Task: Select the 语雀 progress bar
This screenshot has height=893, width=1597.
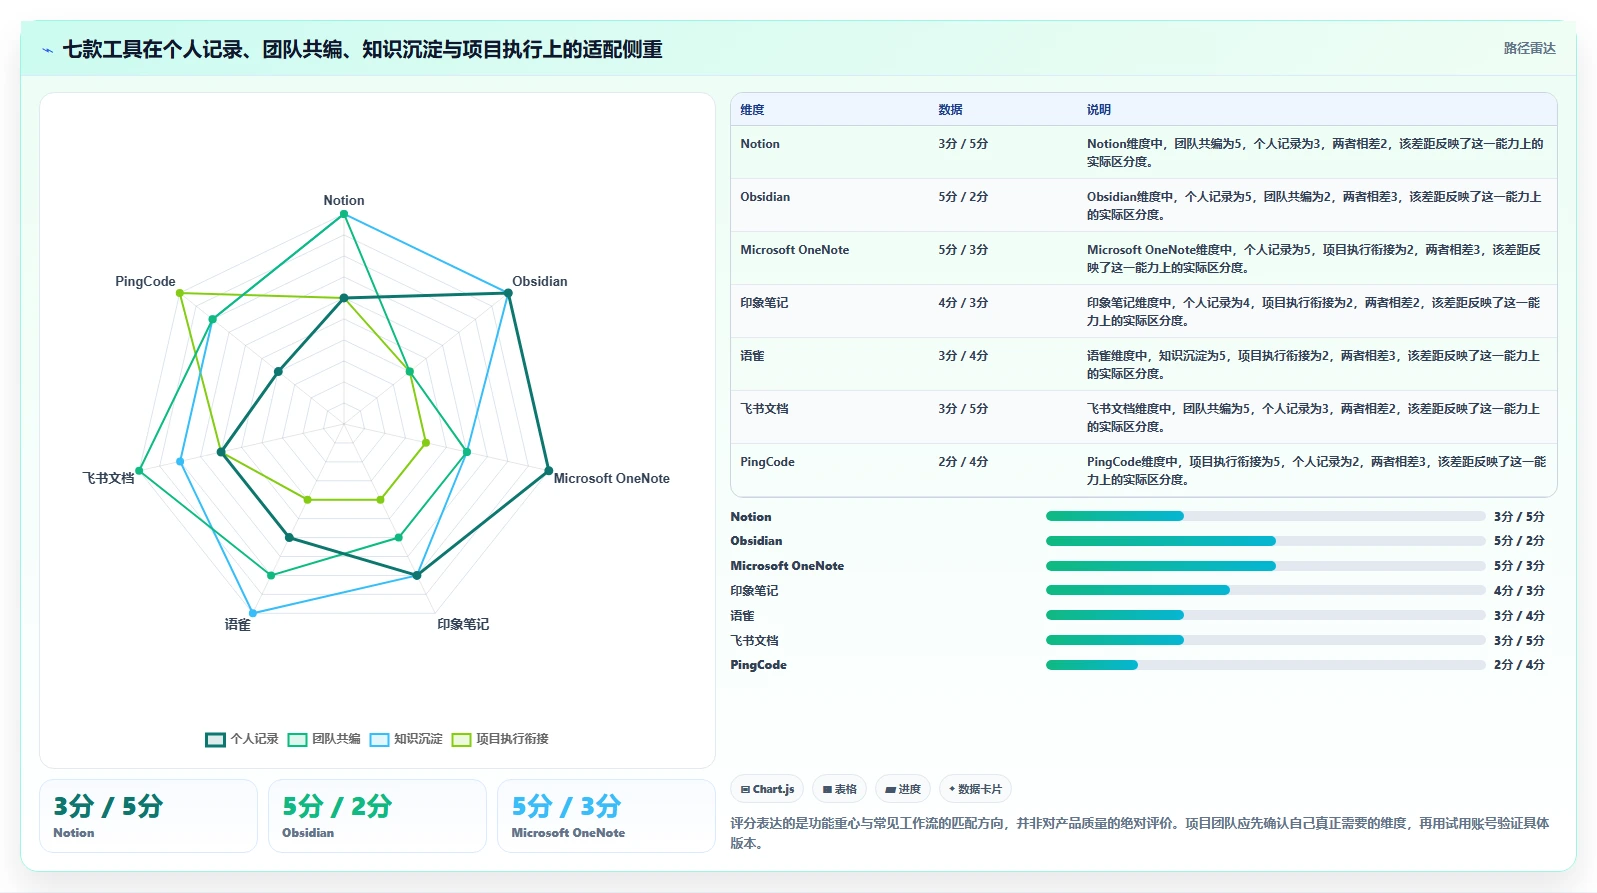Action: (1265, 615)
